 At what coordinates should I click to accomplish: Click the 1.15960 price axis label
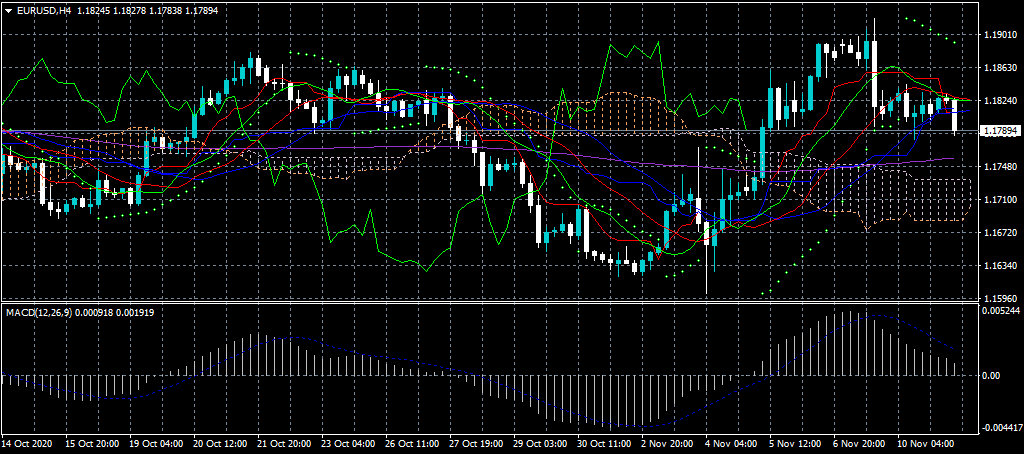999,299
